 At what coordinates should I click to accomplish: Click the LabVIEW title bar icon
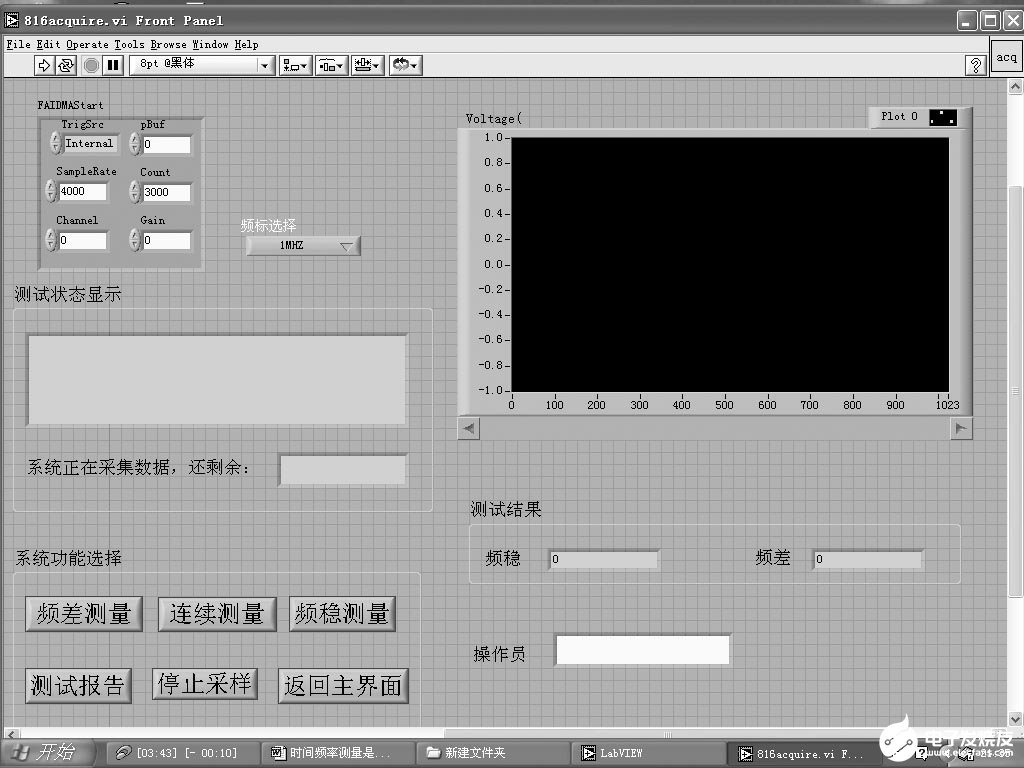click(12, 20)
